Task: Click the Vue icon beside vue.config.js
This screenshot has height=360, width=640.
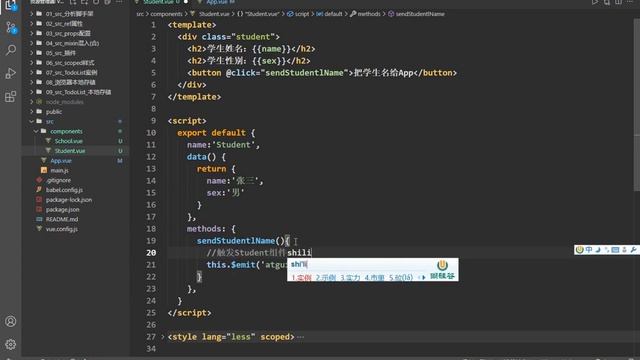Action: pos(39,229)
